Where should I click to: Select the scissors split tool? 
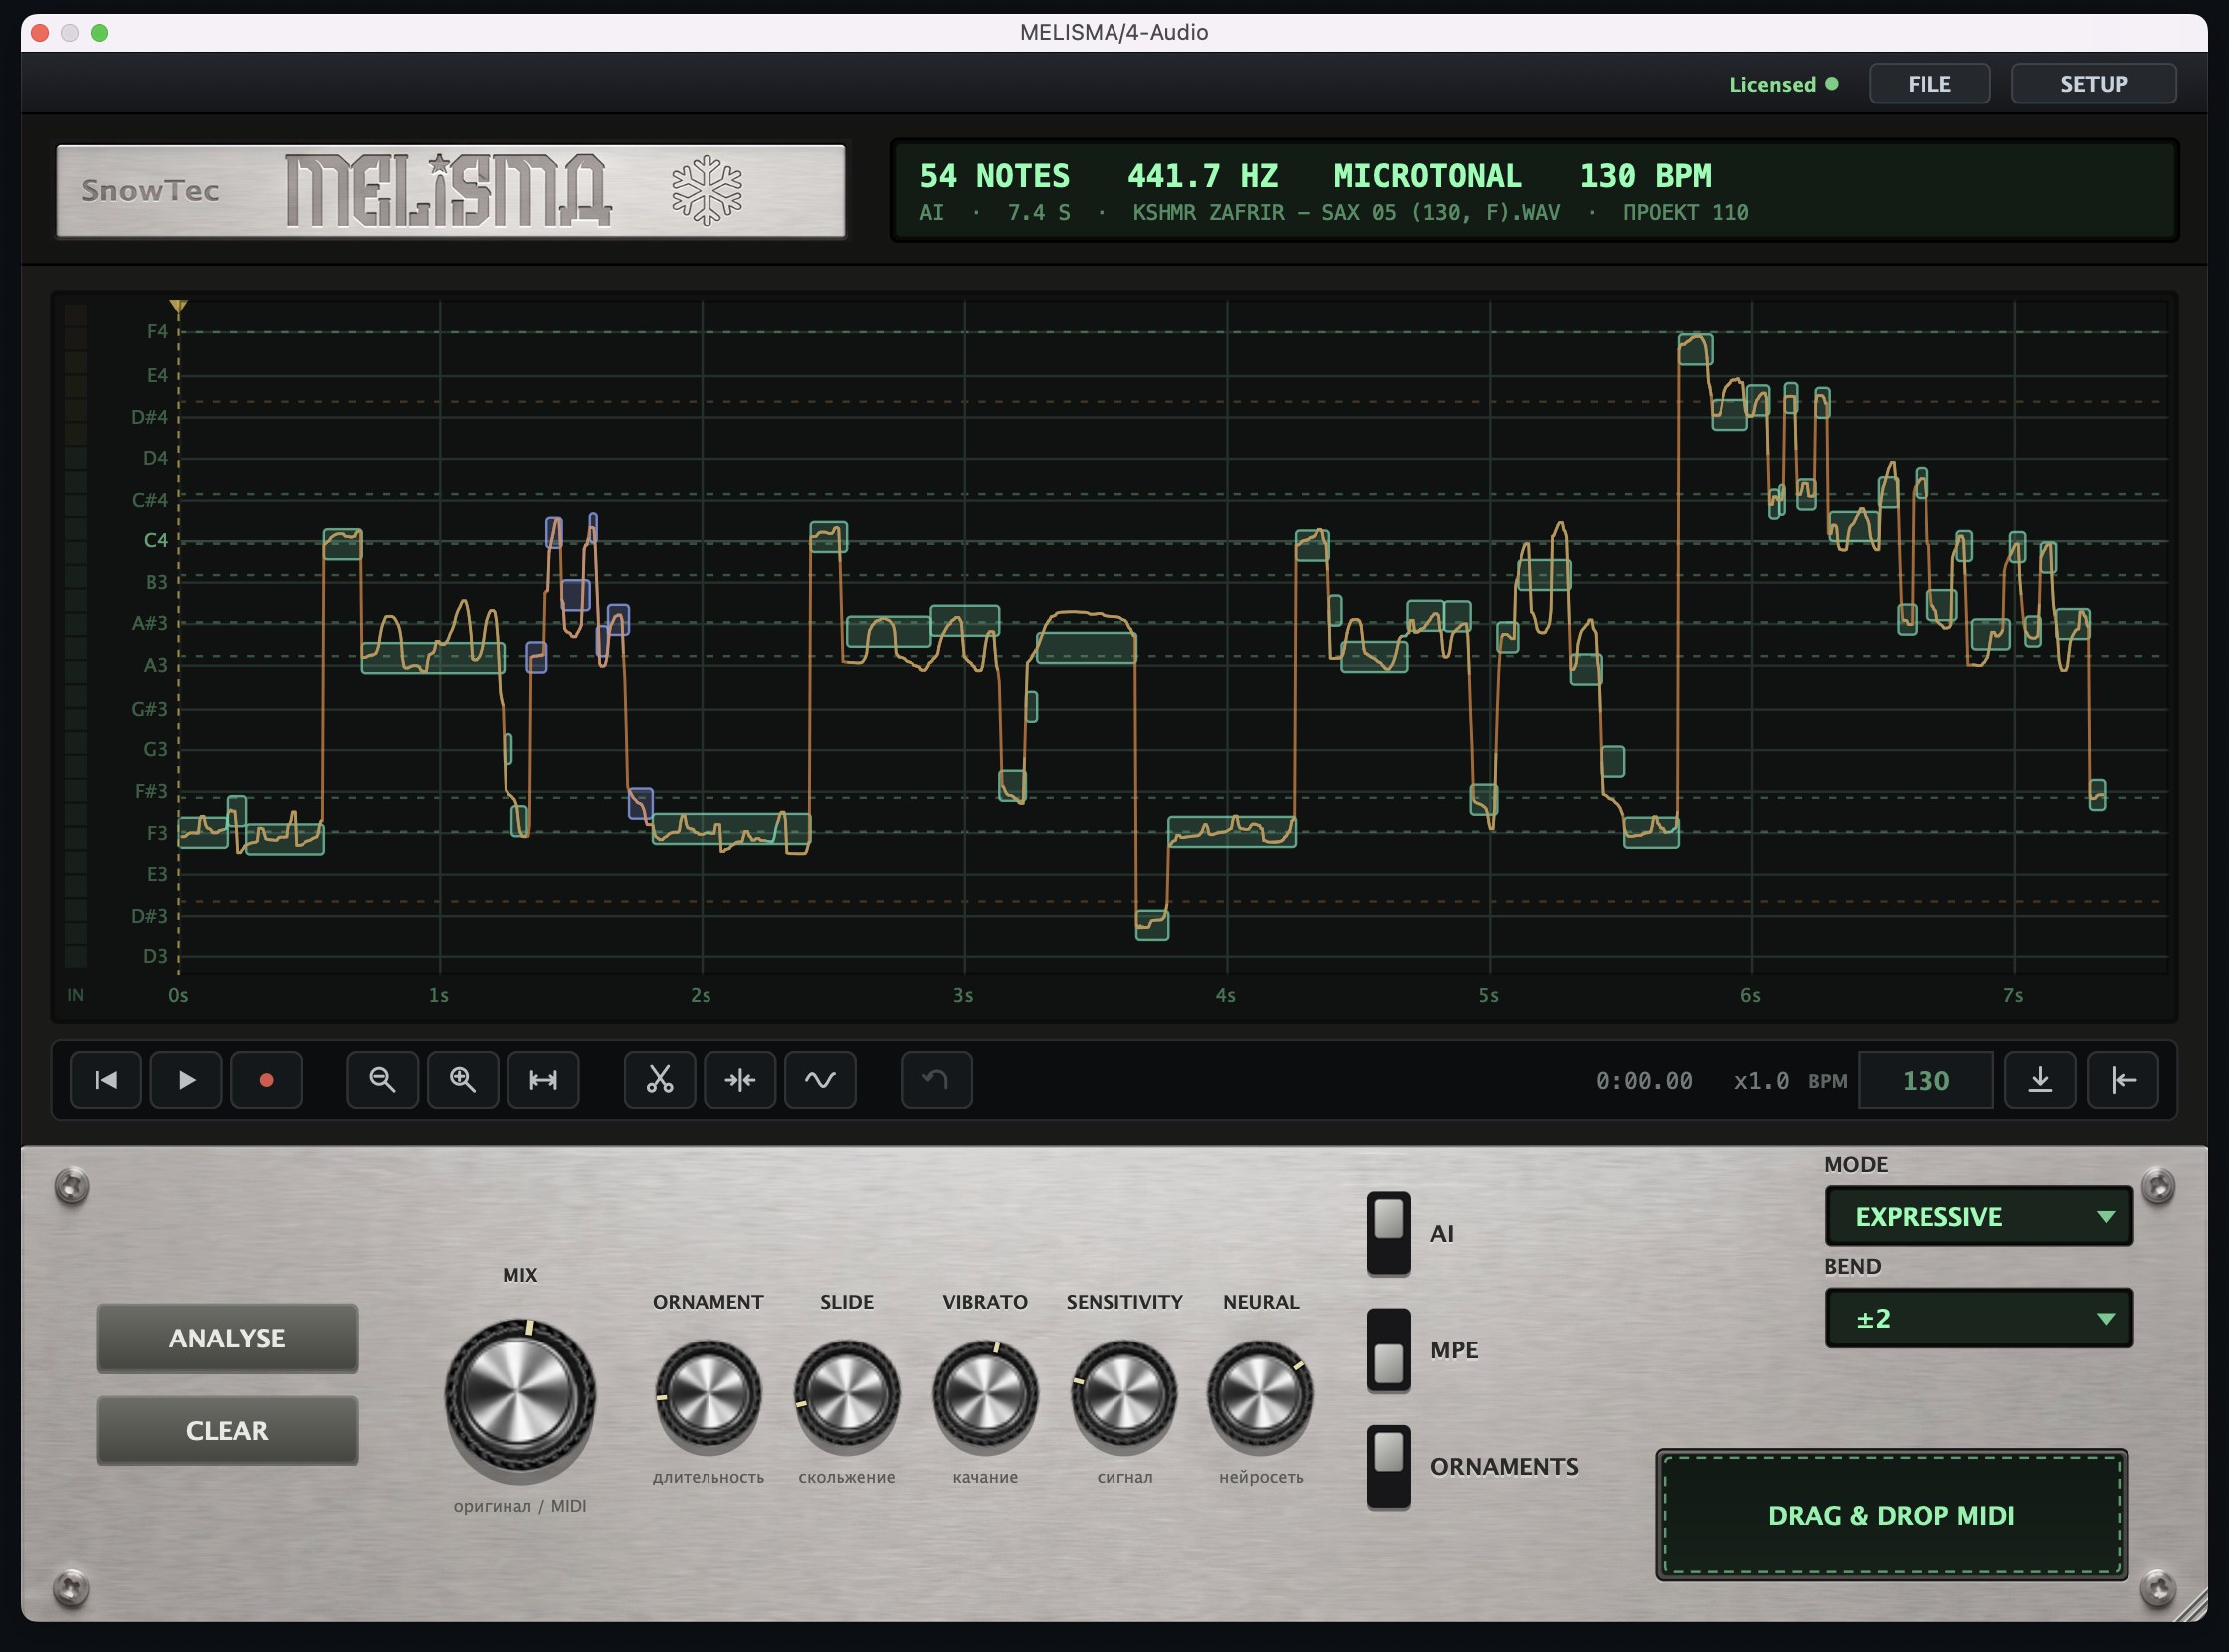click(x=660, y=1080)
